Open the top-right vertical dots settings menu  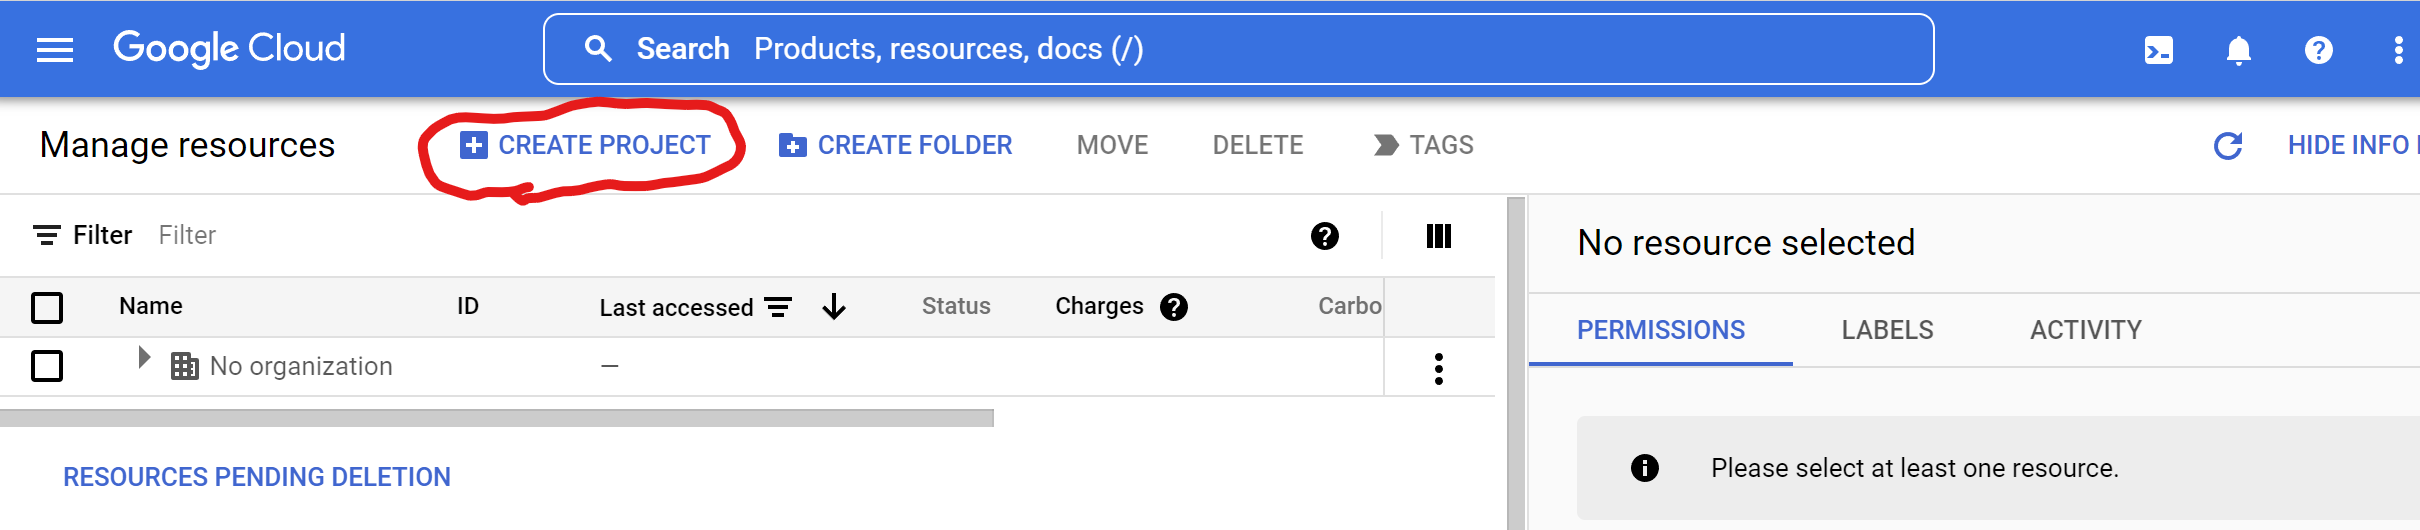[x=2398, y=50]
